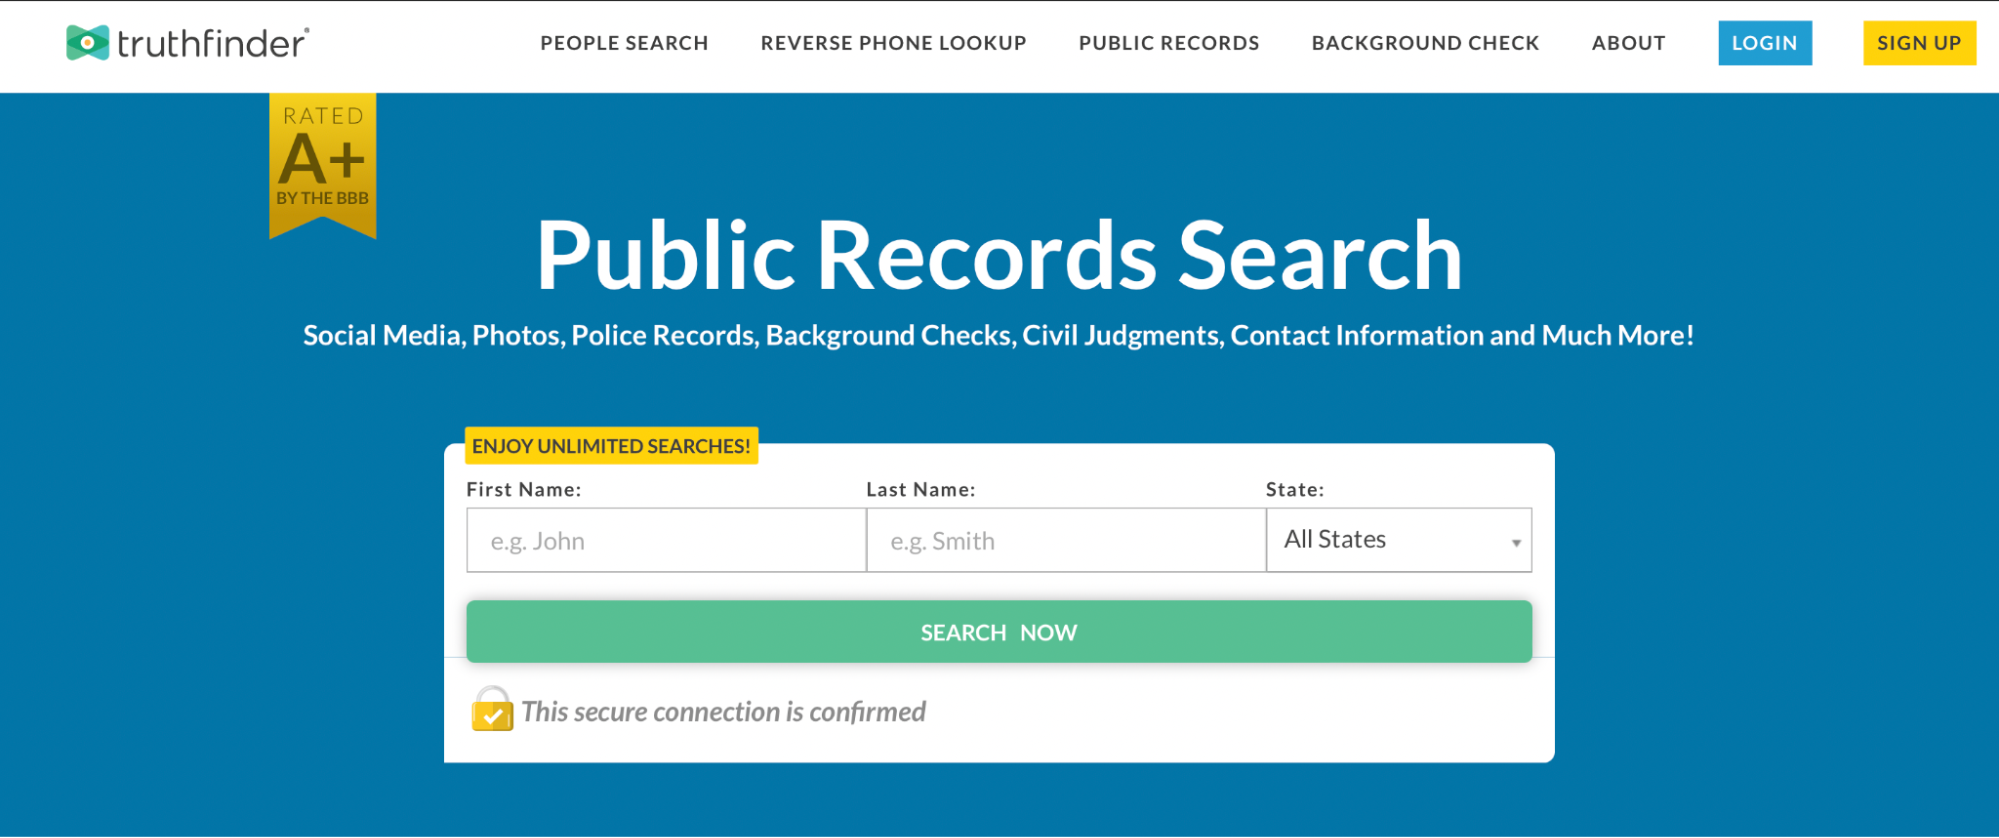The height and width of the screenshot is (838, 1999).
Task: Click the Public Records Search heading
Action: click(999, 256)
